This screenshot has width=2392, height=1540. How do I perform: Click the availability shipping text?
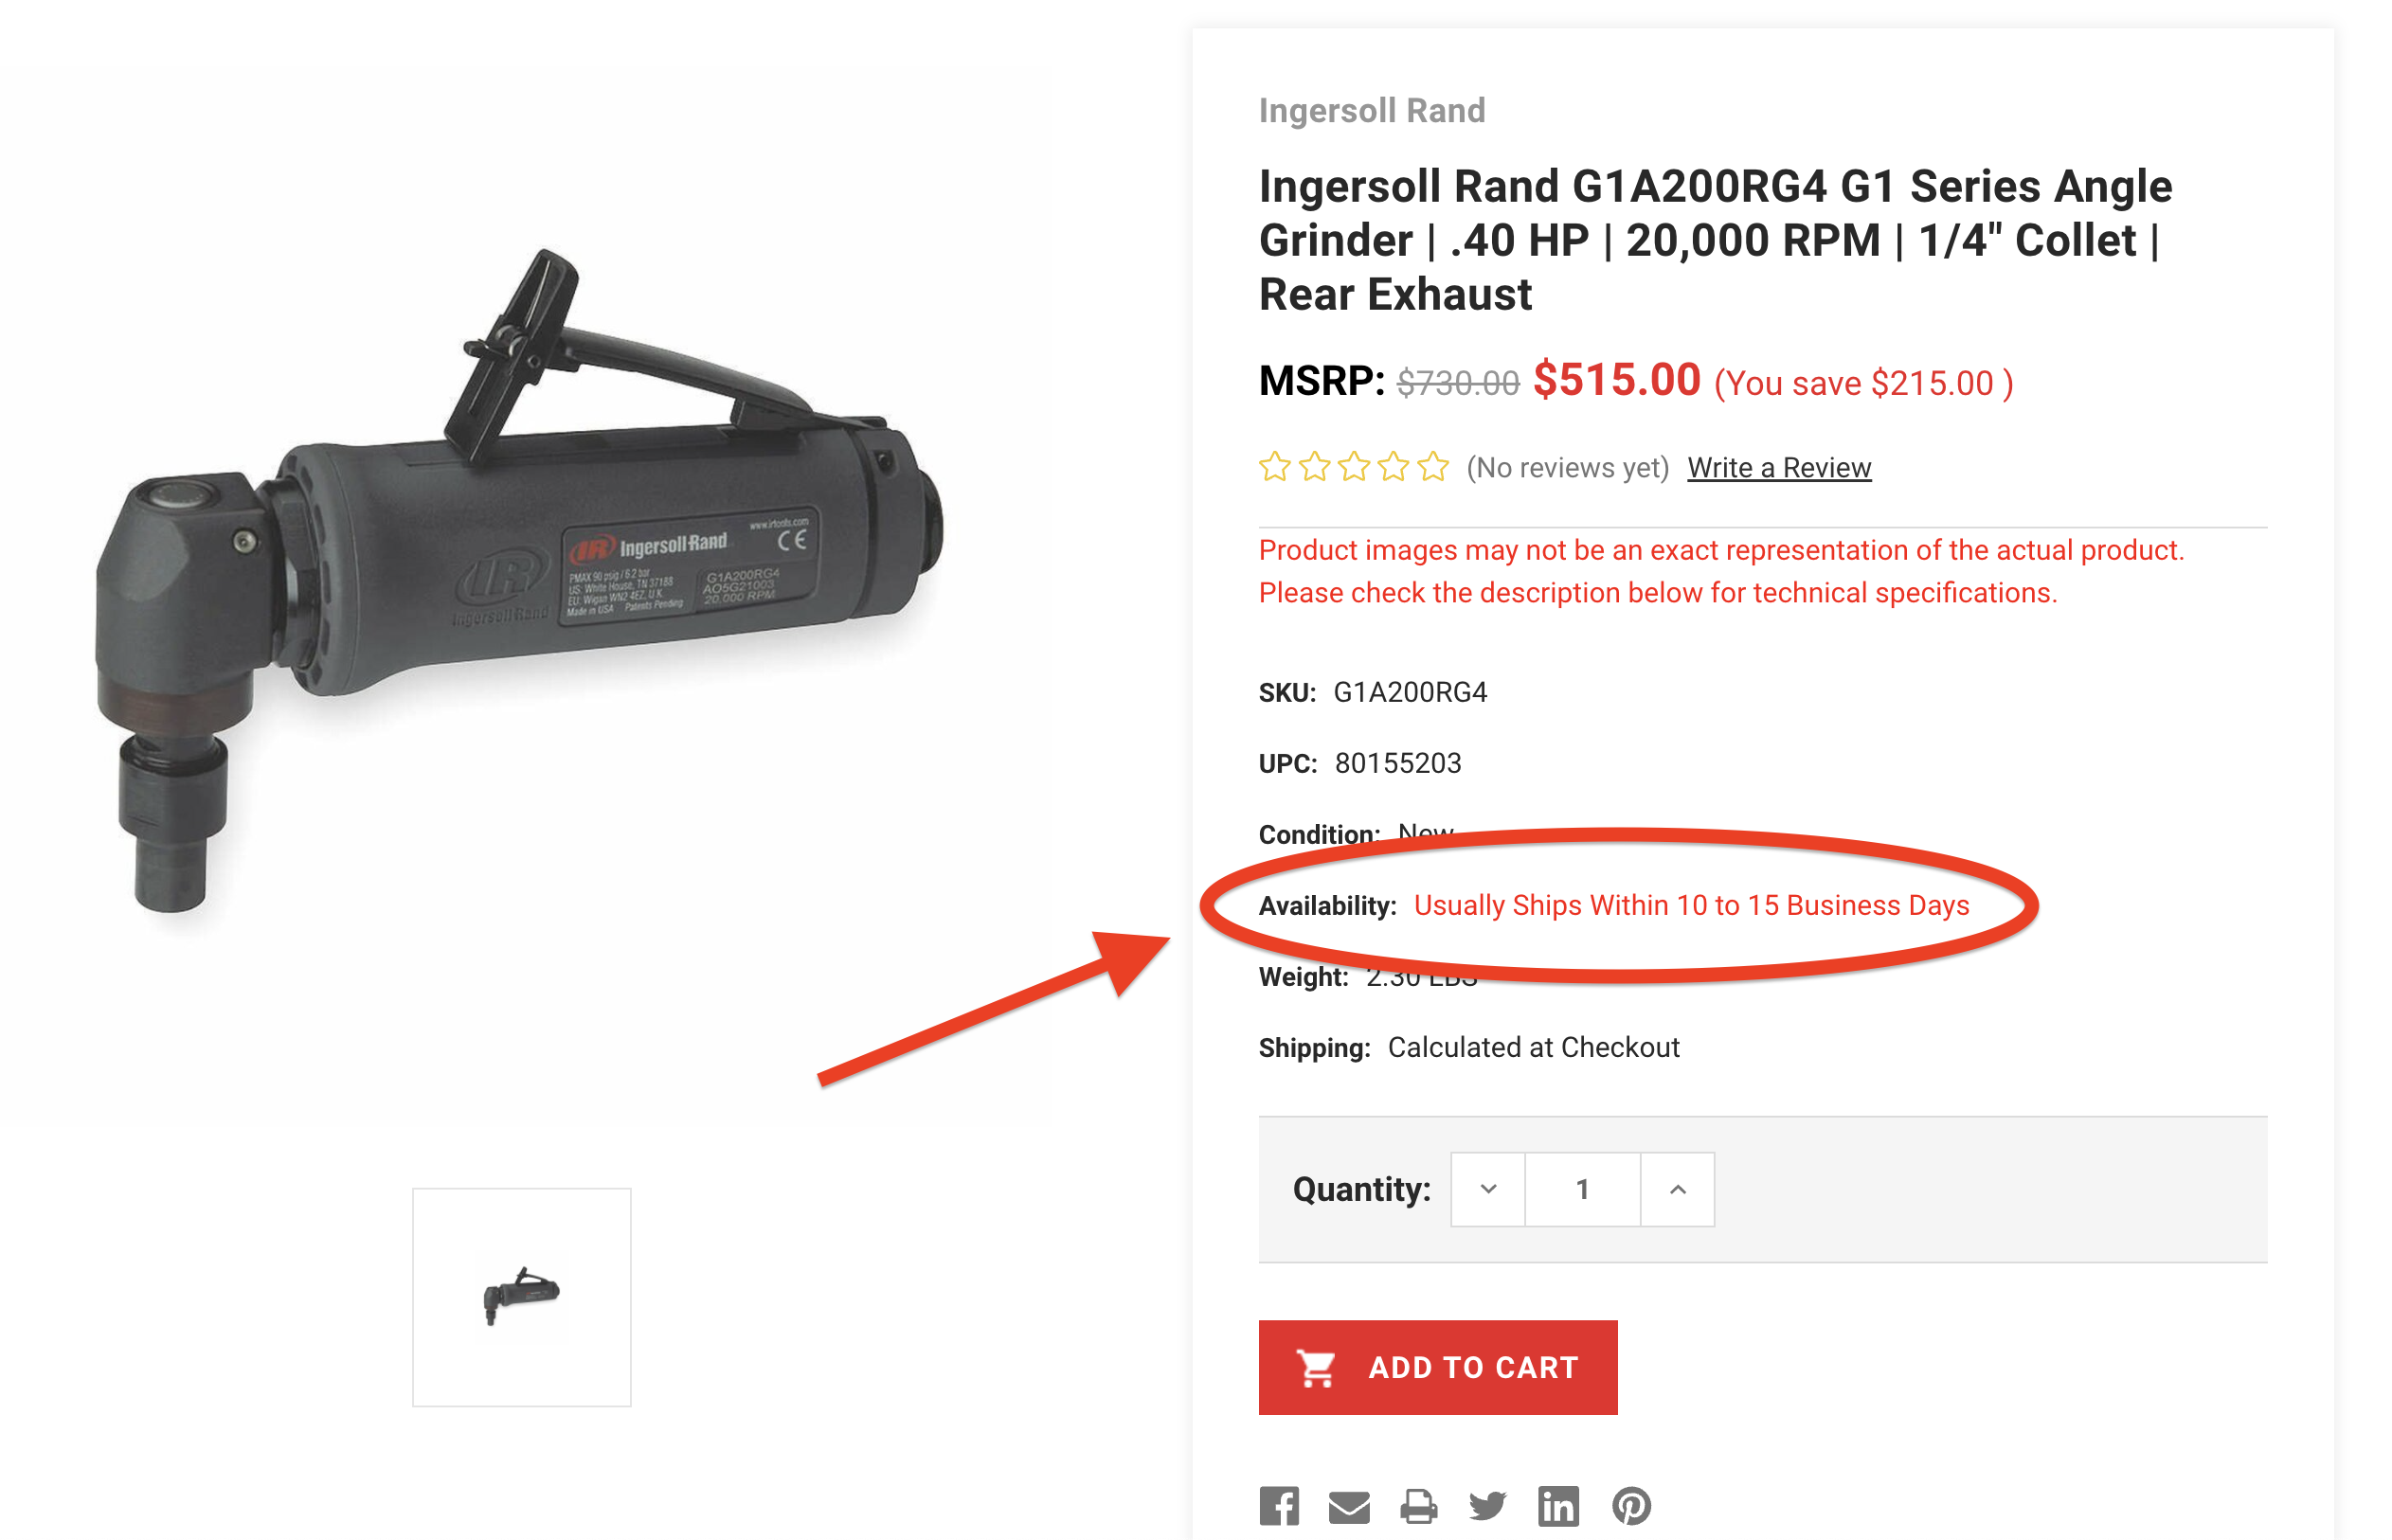point(1690,905)
